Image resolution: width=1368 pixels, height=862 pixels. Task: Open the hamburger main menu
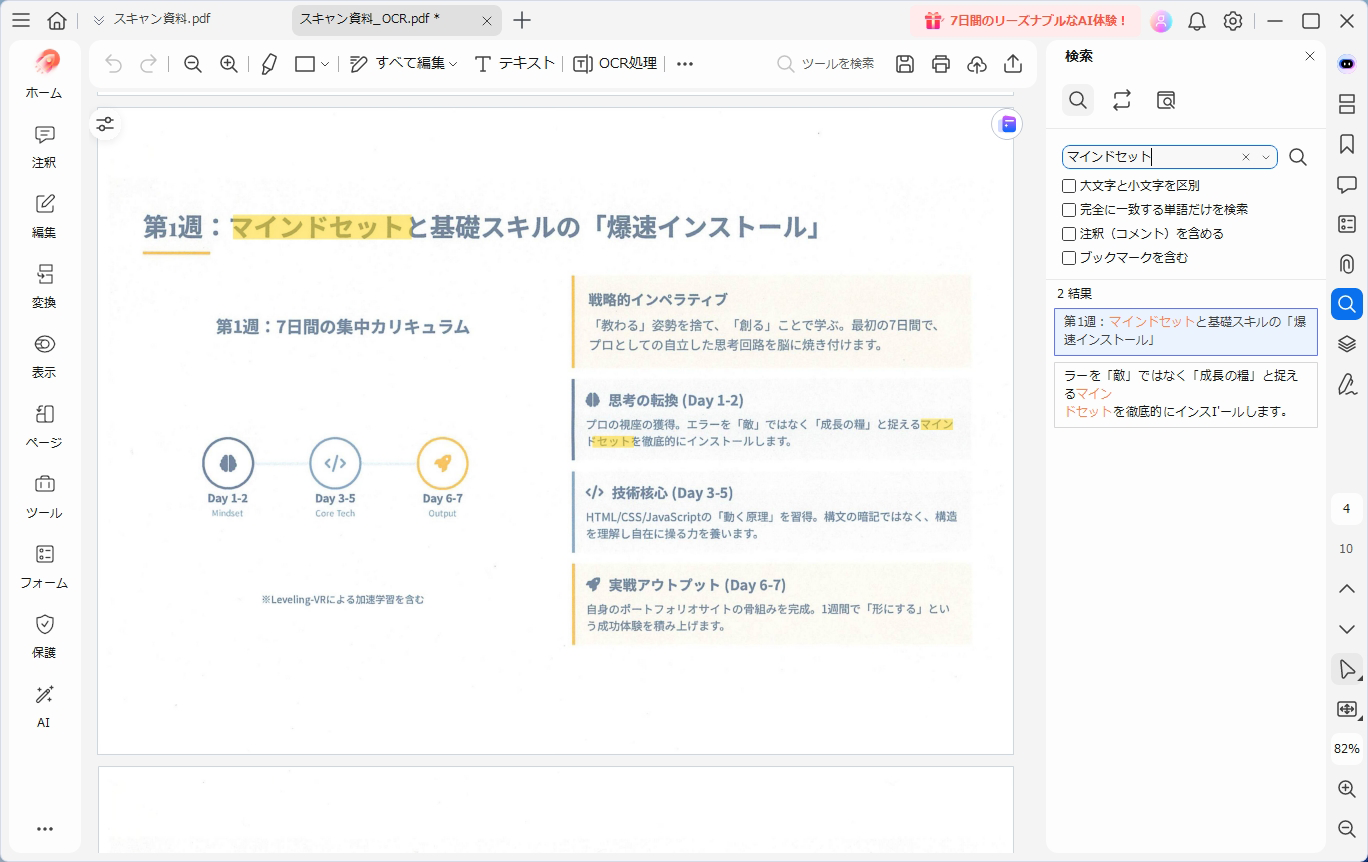21,19
